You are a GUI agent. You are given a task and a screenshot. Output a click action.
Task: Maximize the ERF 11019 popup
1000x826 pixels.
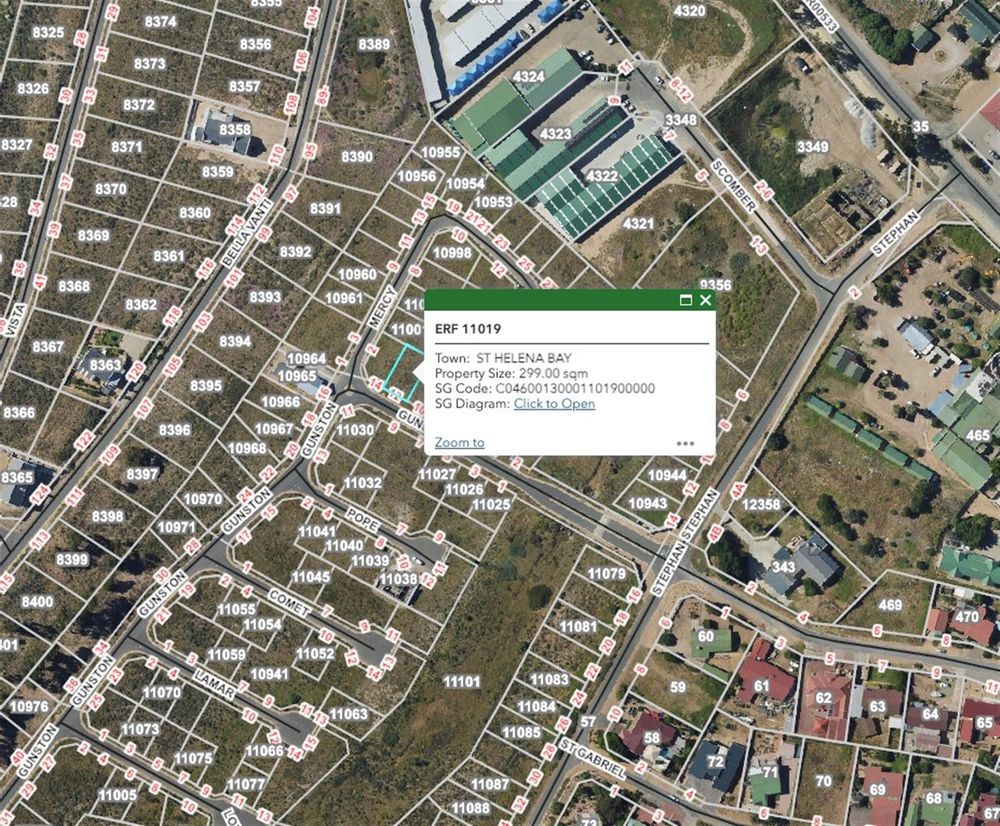[x=686, y=300]
